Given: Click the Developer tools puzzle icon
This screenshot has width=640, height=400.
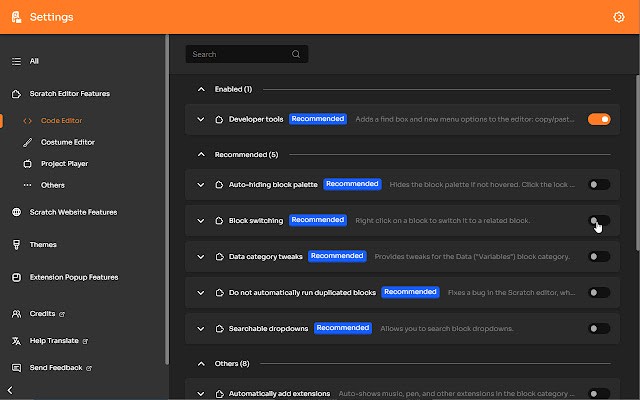Looking at the screenshot, I should [219, 120].
